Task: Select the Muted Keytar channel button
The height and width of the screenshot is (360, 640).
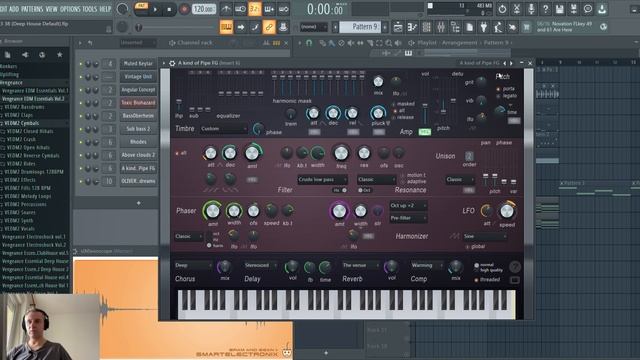Action: click(x=138, y=63)
